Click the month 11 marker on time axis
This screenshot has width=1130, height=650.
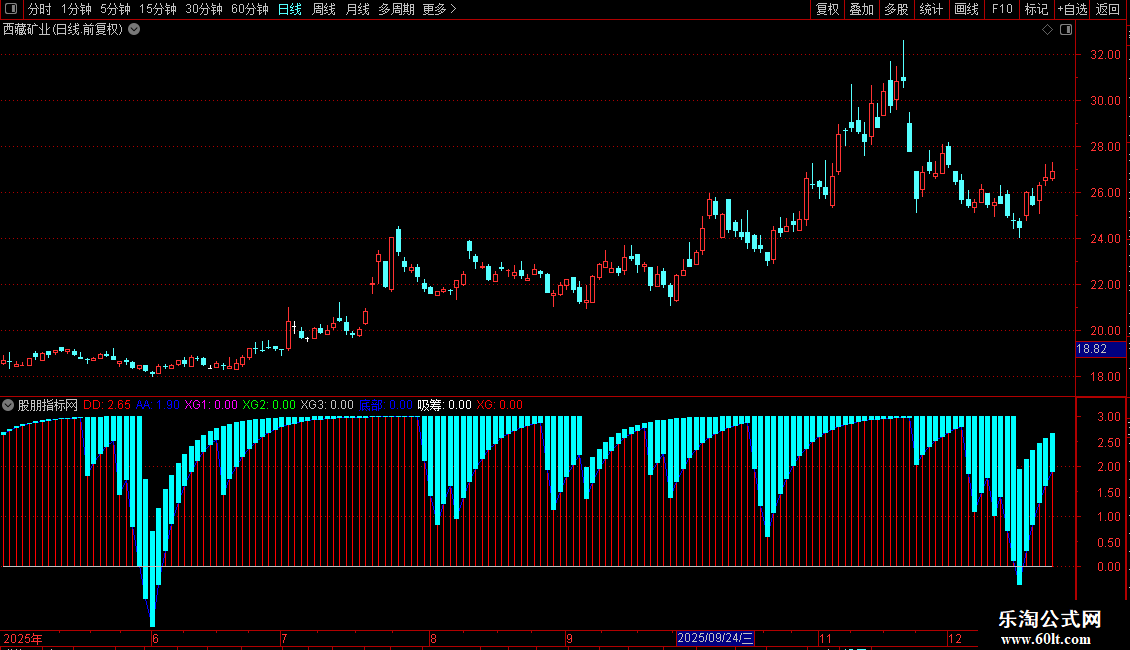point(825,638)
